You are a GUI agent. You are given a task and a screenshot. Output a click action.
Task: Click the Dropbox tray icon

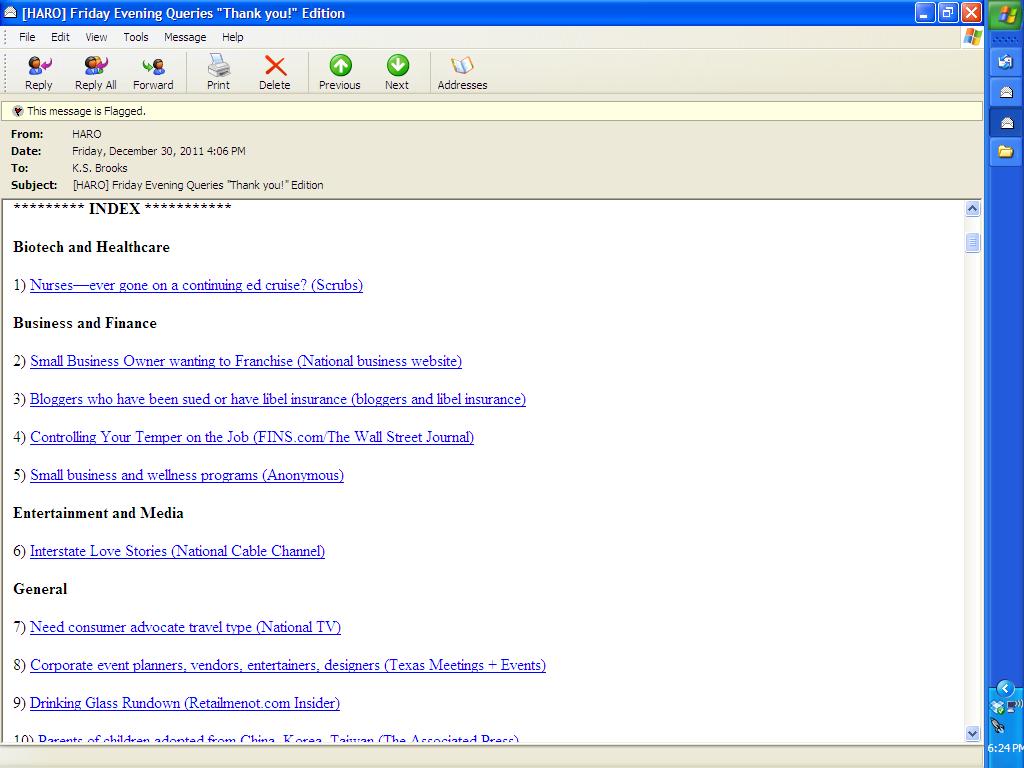(997, 707)
